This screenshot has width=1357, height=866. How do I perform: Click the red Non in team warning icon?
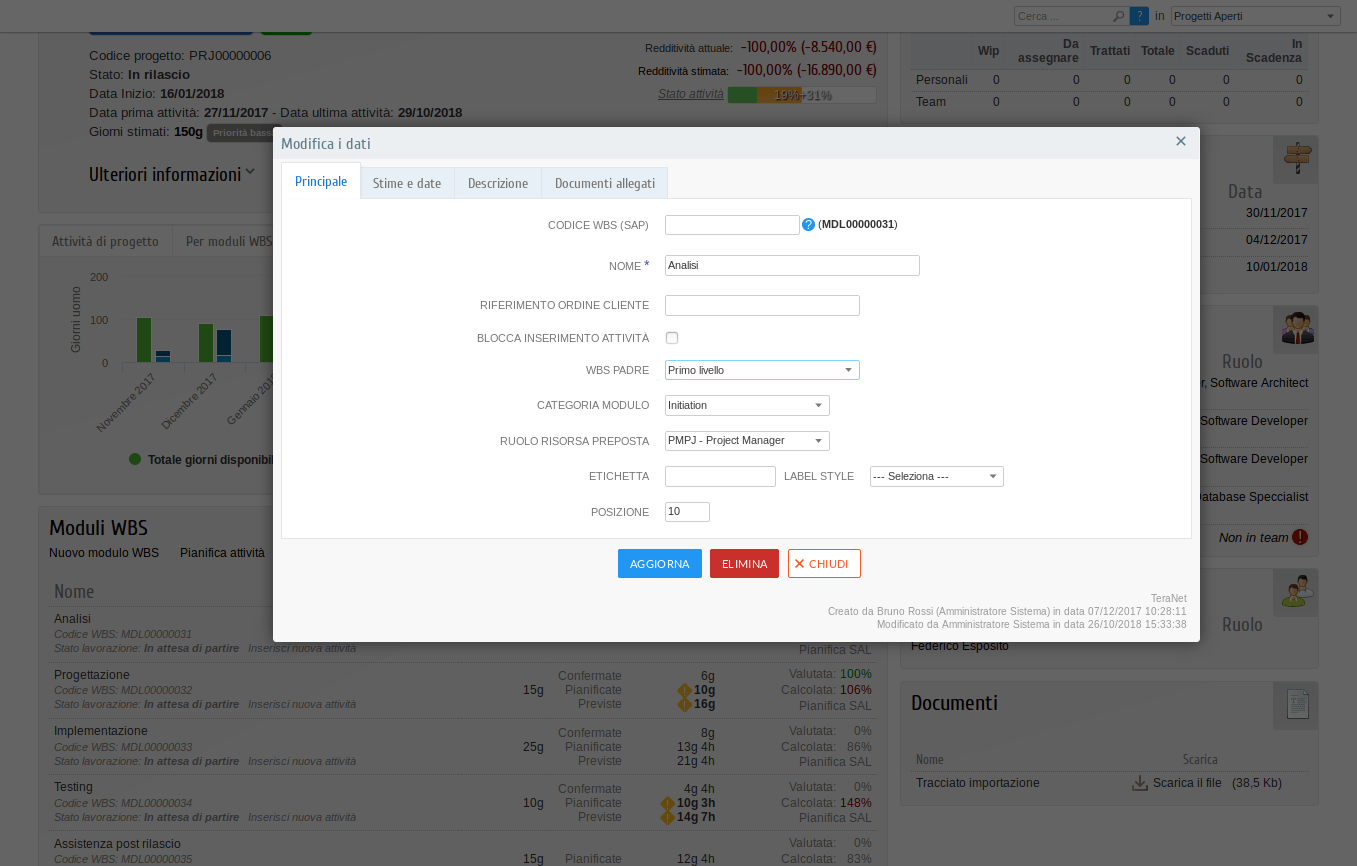pyautogui.click(x=1299, y=537)
